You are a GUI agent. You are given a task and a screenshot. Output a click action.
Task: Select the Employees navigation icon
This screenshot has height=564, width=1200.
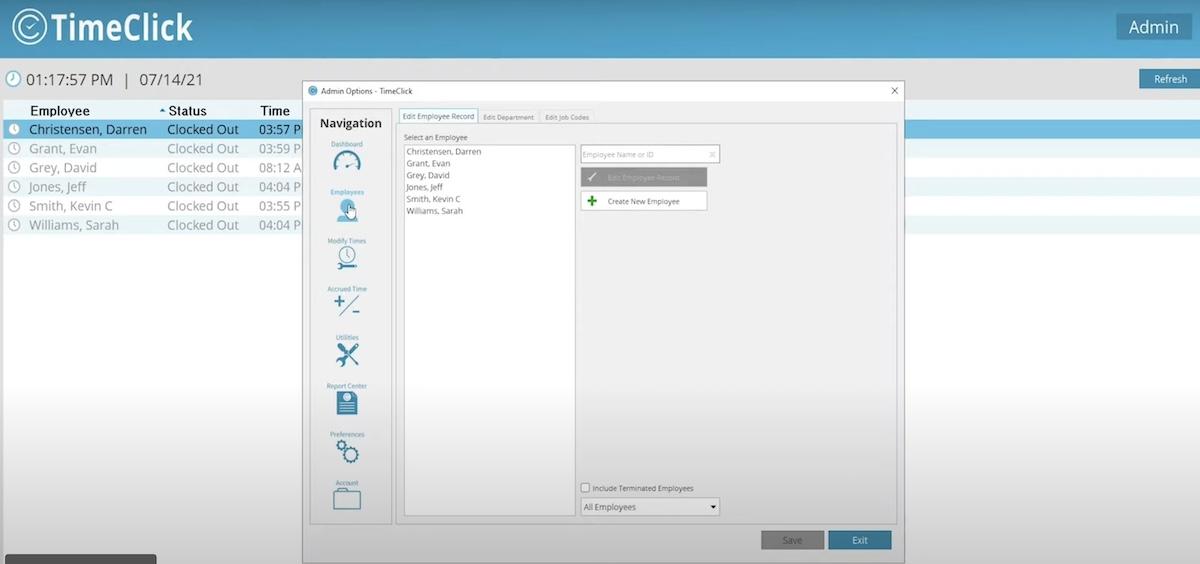(346, 209)
